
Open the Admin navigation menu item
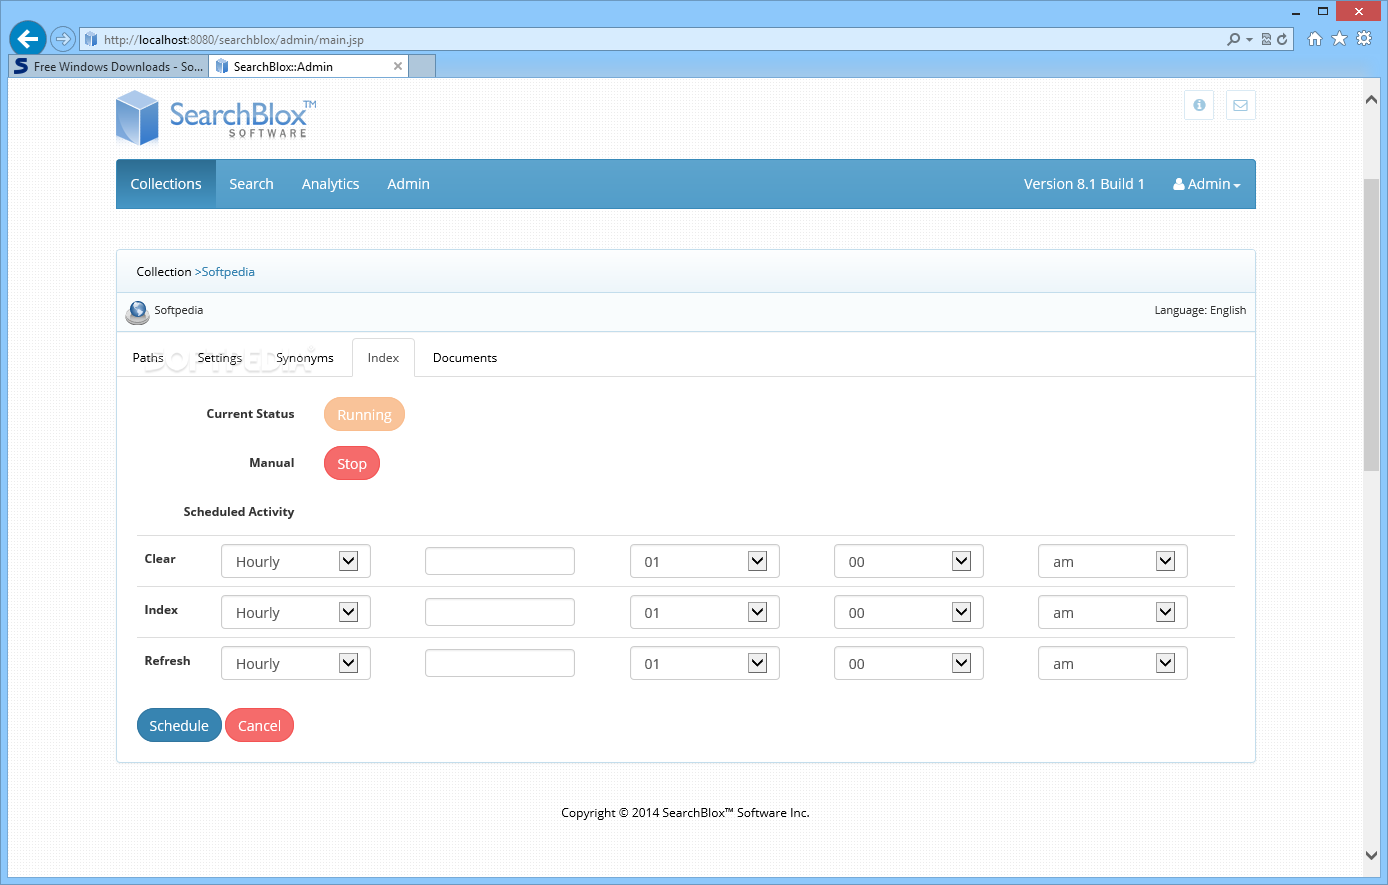coord(408,184)
